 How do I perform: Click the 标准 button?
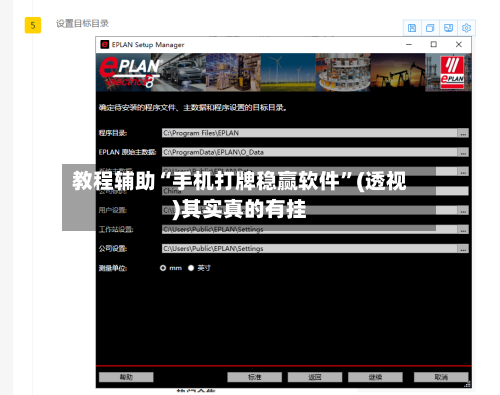click(254, 377)
